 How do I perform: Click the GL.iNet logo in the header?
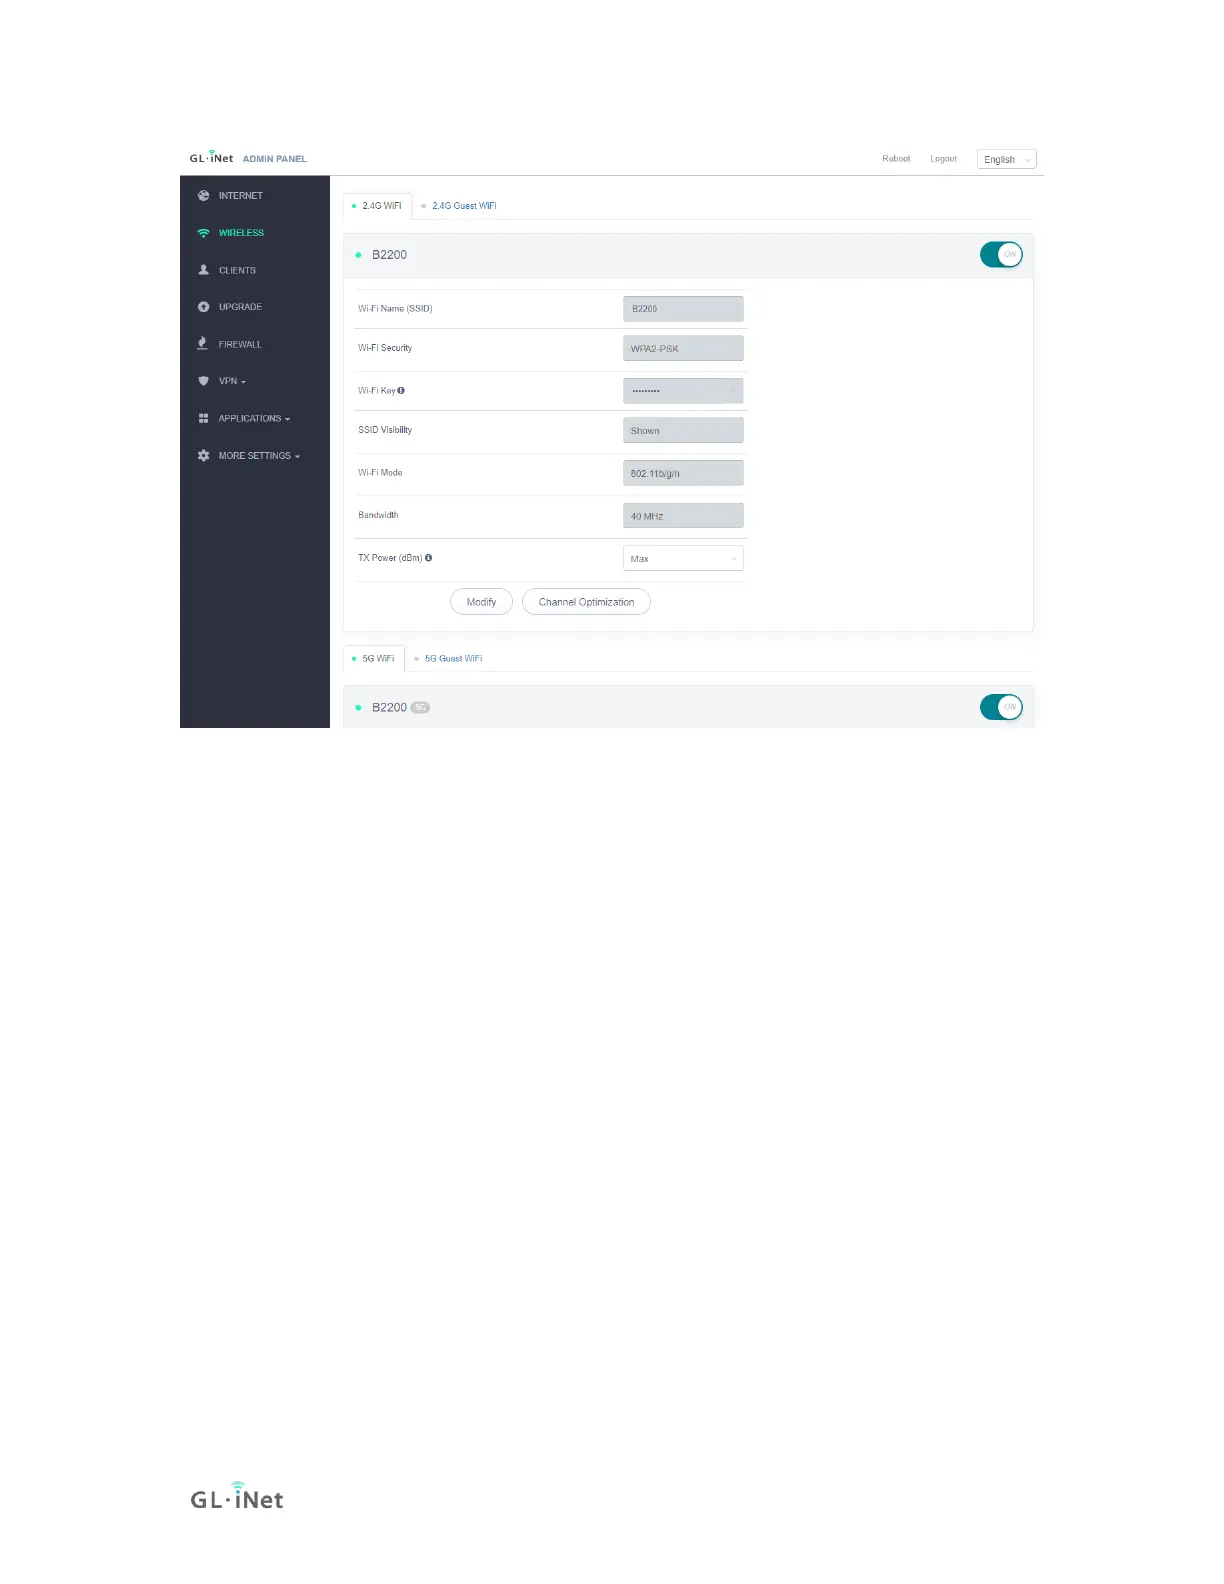point(211,158)
